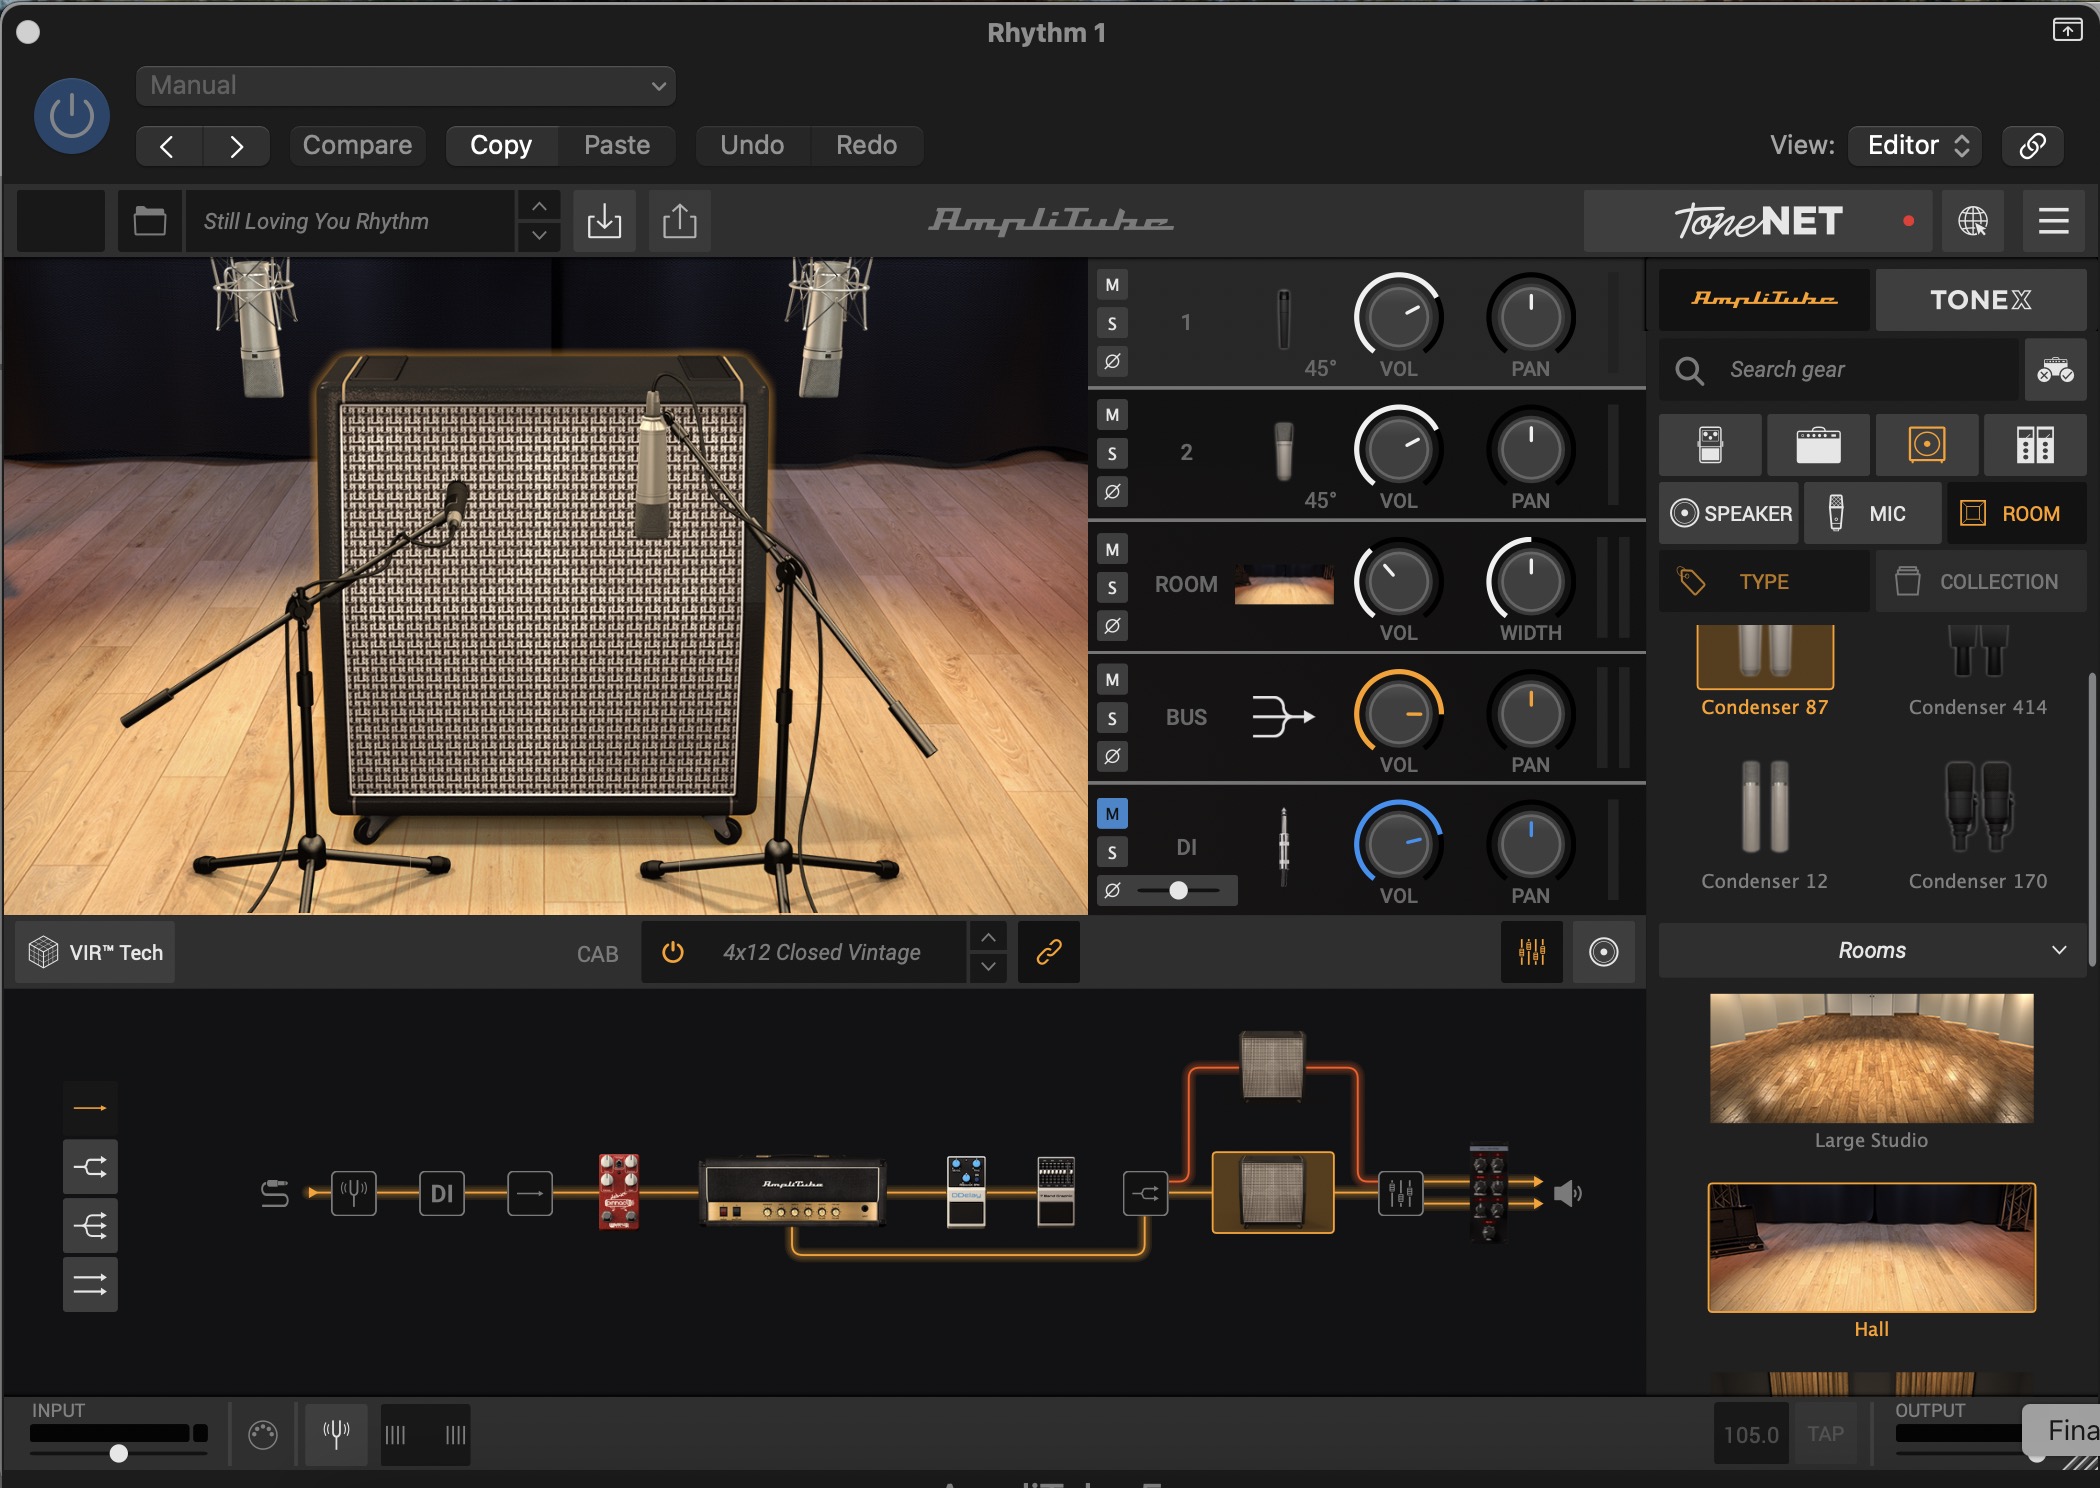Select the stomp pedal gear category icon

[x=1710, y=444]
